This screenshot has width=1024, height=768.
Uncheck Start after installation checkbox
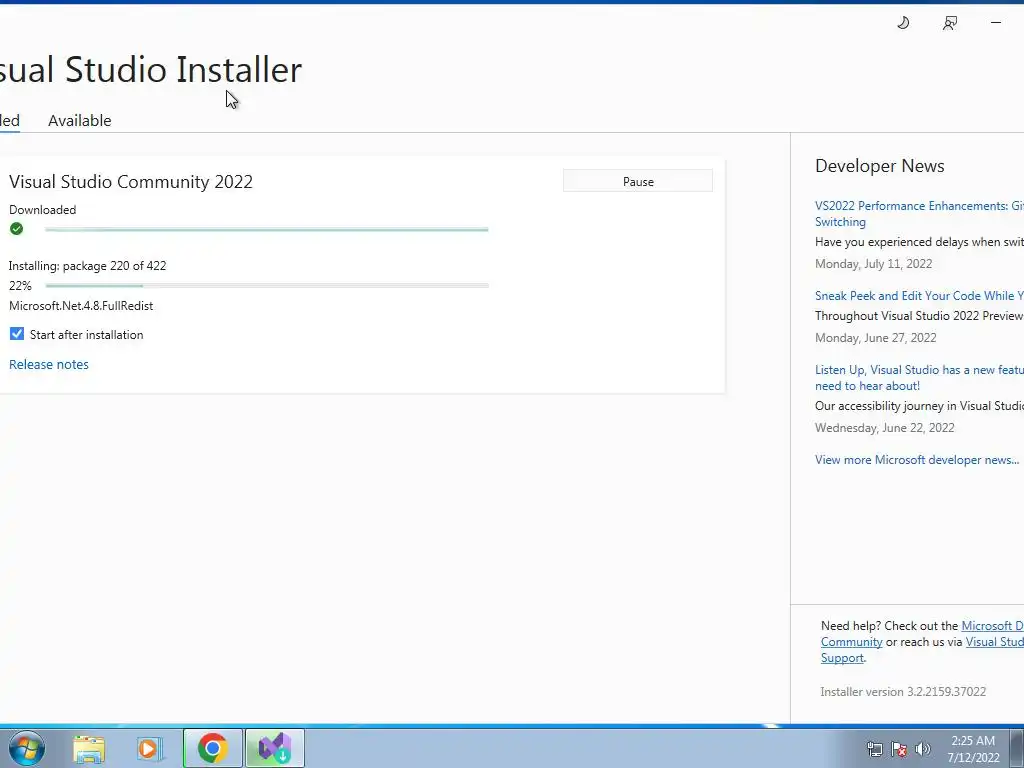(x=17, y=334)
